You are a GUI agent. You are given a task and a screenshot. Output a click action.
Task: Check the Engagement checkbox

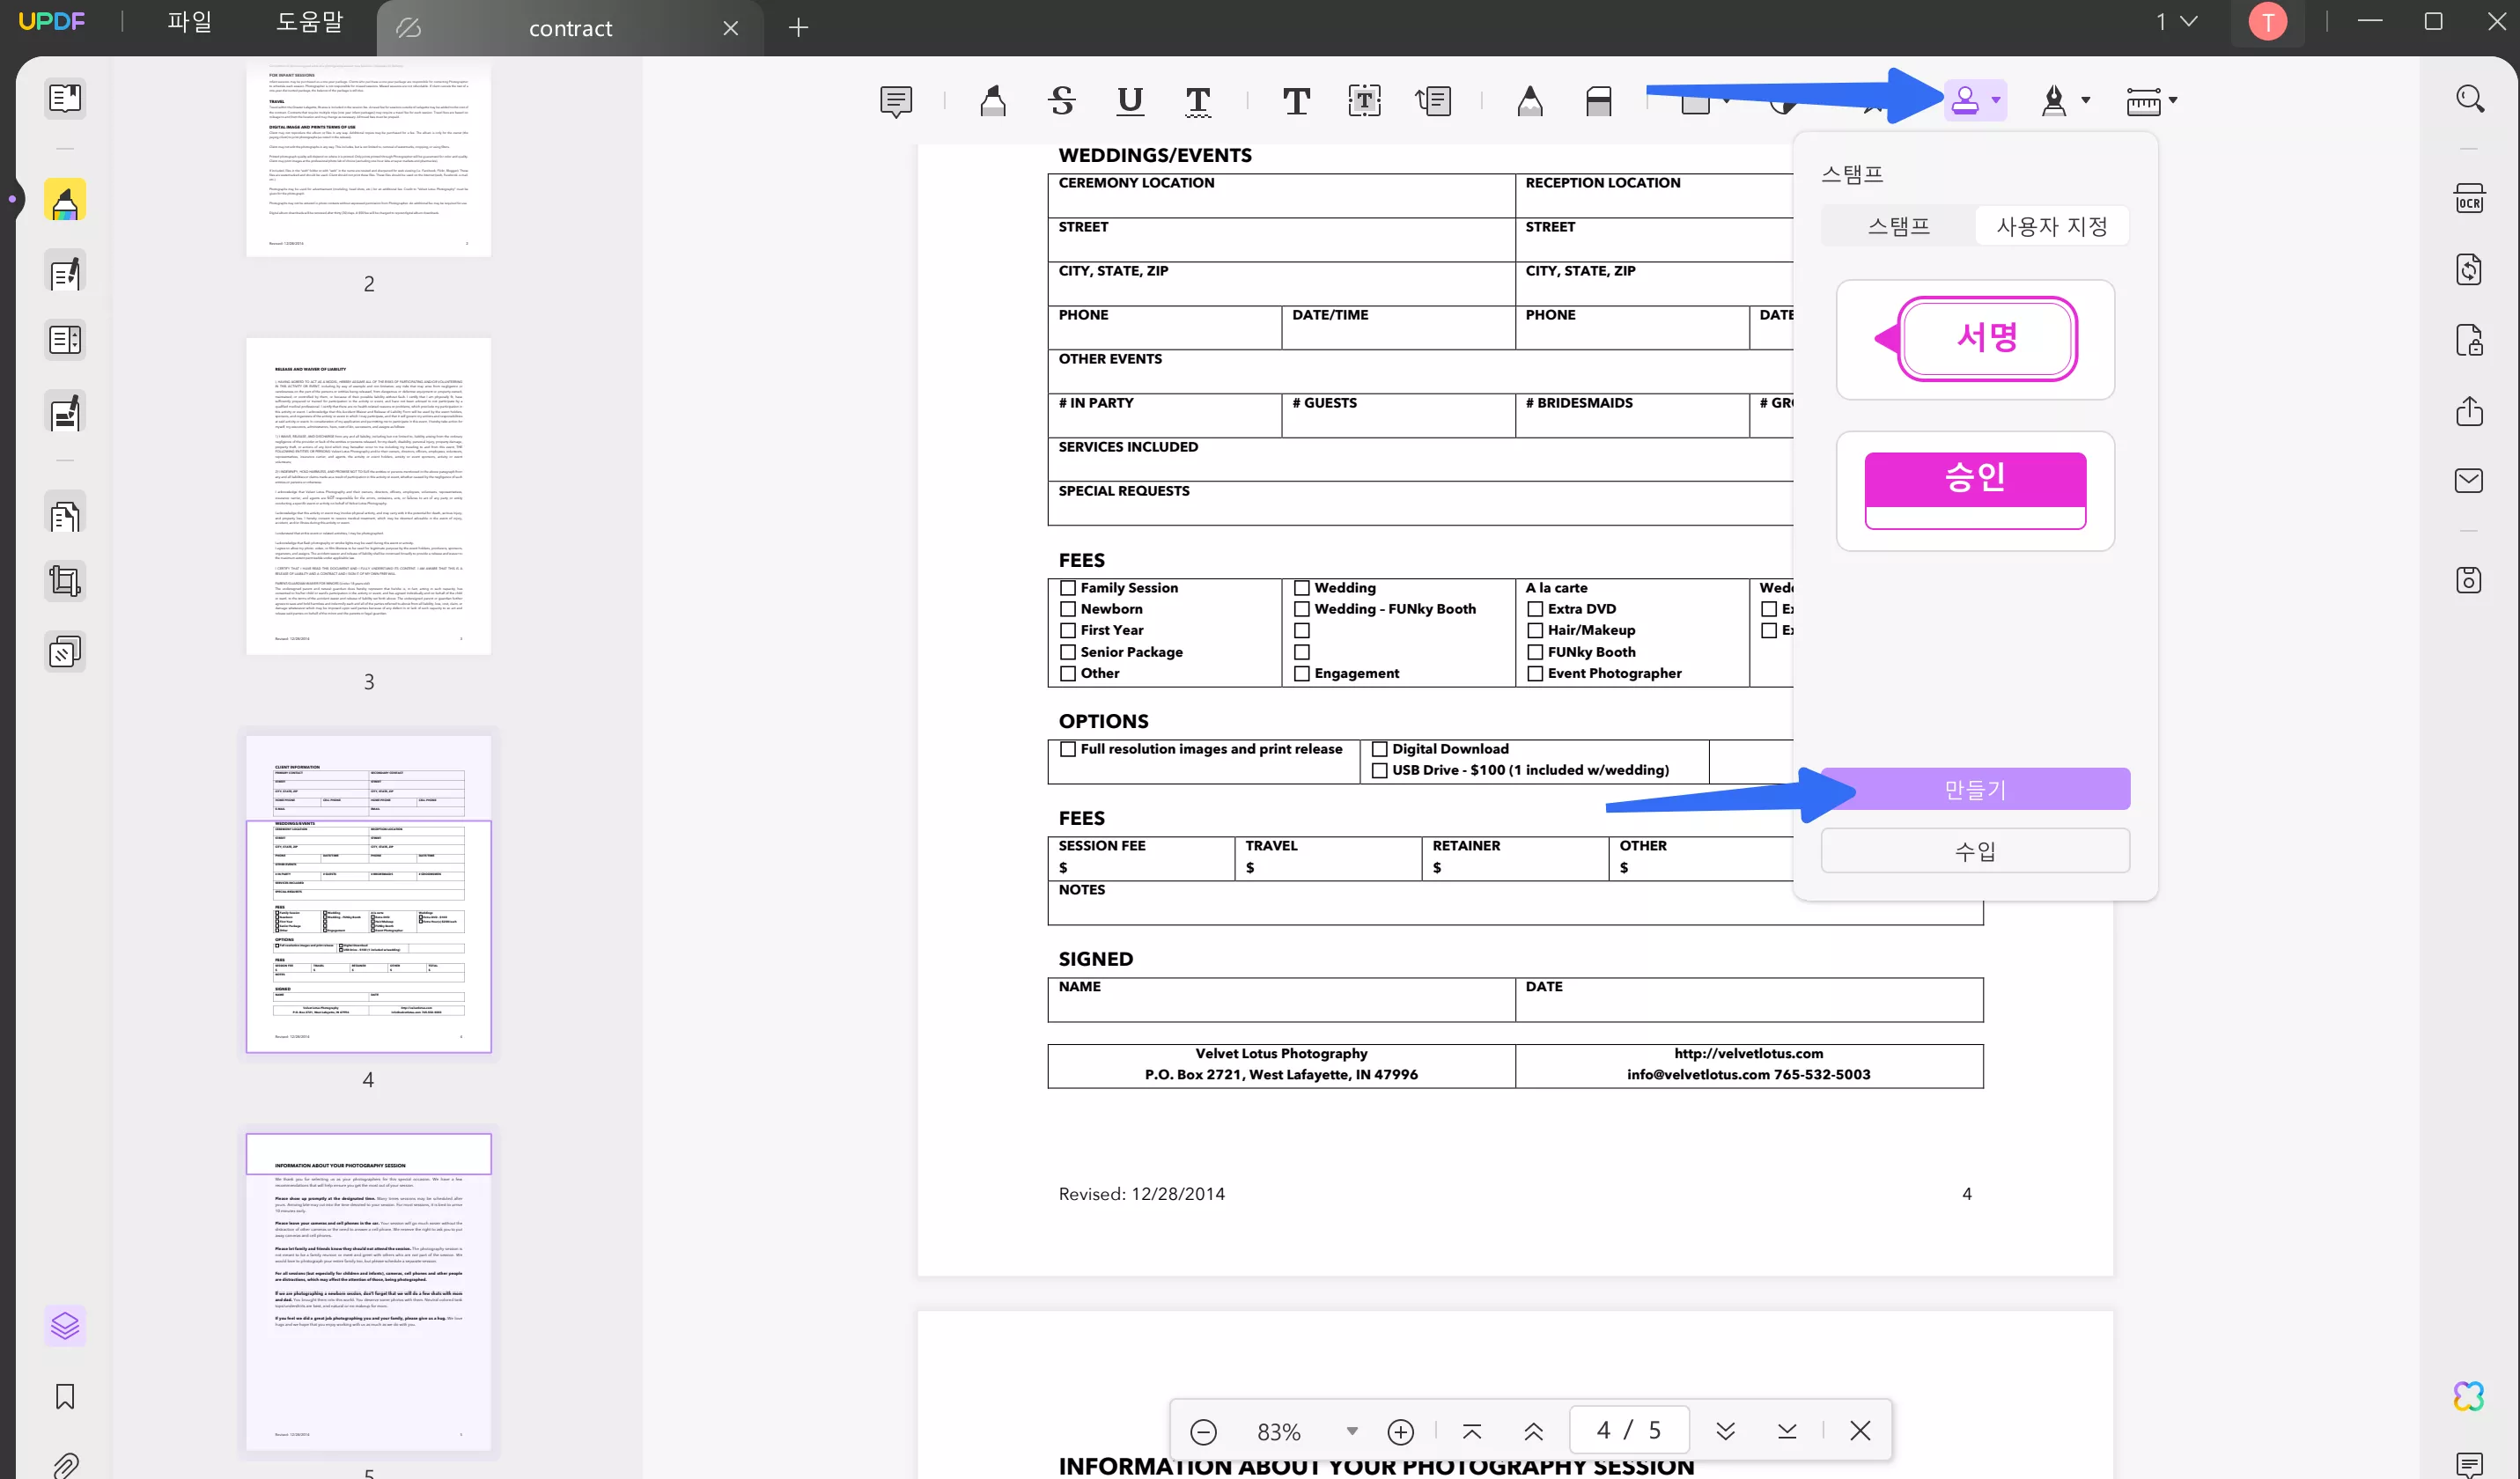[1302, 674]
